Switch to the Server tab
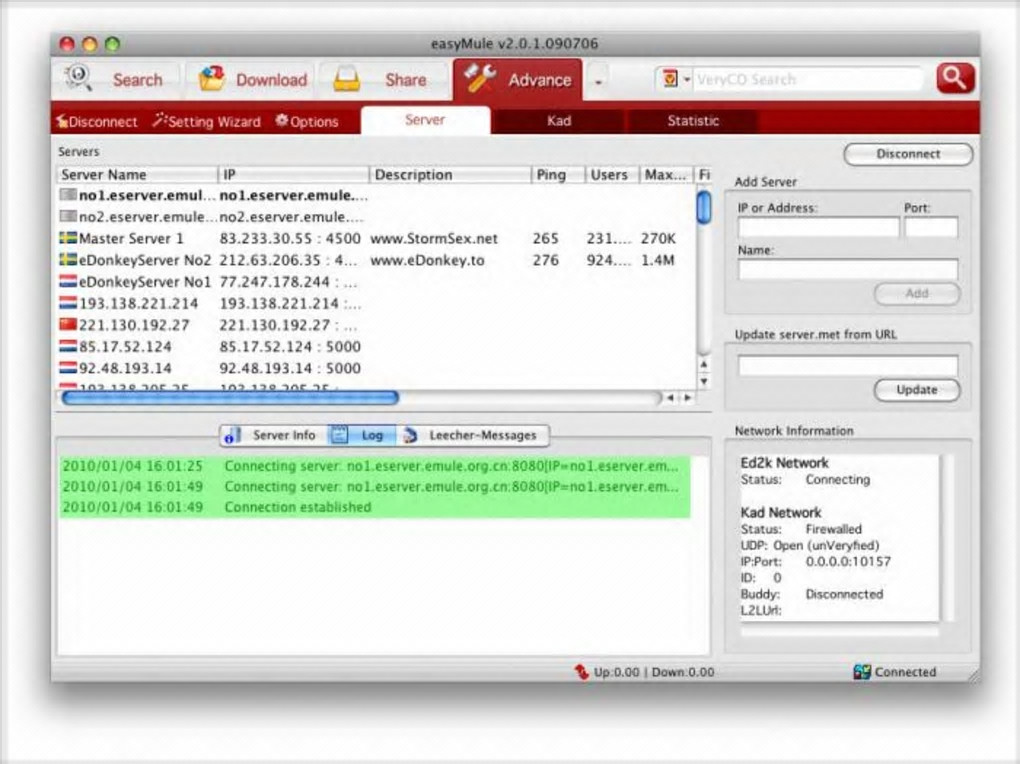The height and width of the screenshot is (764, 1020). coord(425,120)
